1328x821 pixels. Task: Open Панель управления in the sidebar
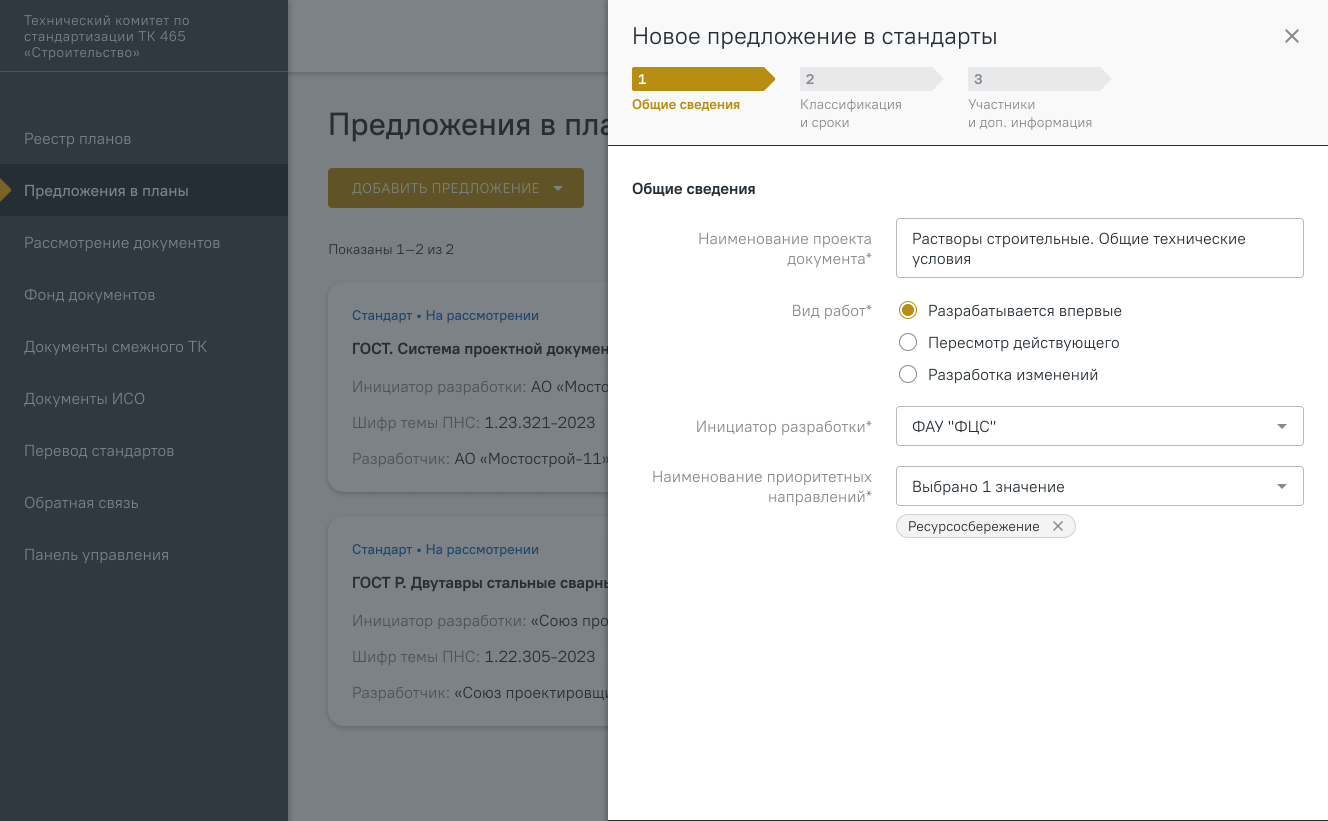coord(96,555)
